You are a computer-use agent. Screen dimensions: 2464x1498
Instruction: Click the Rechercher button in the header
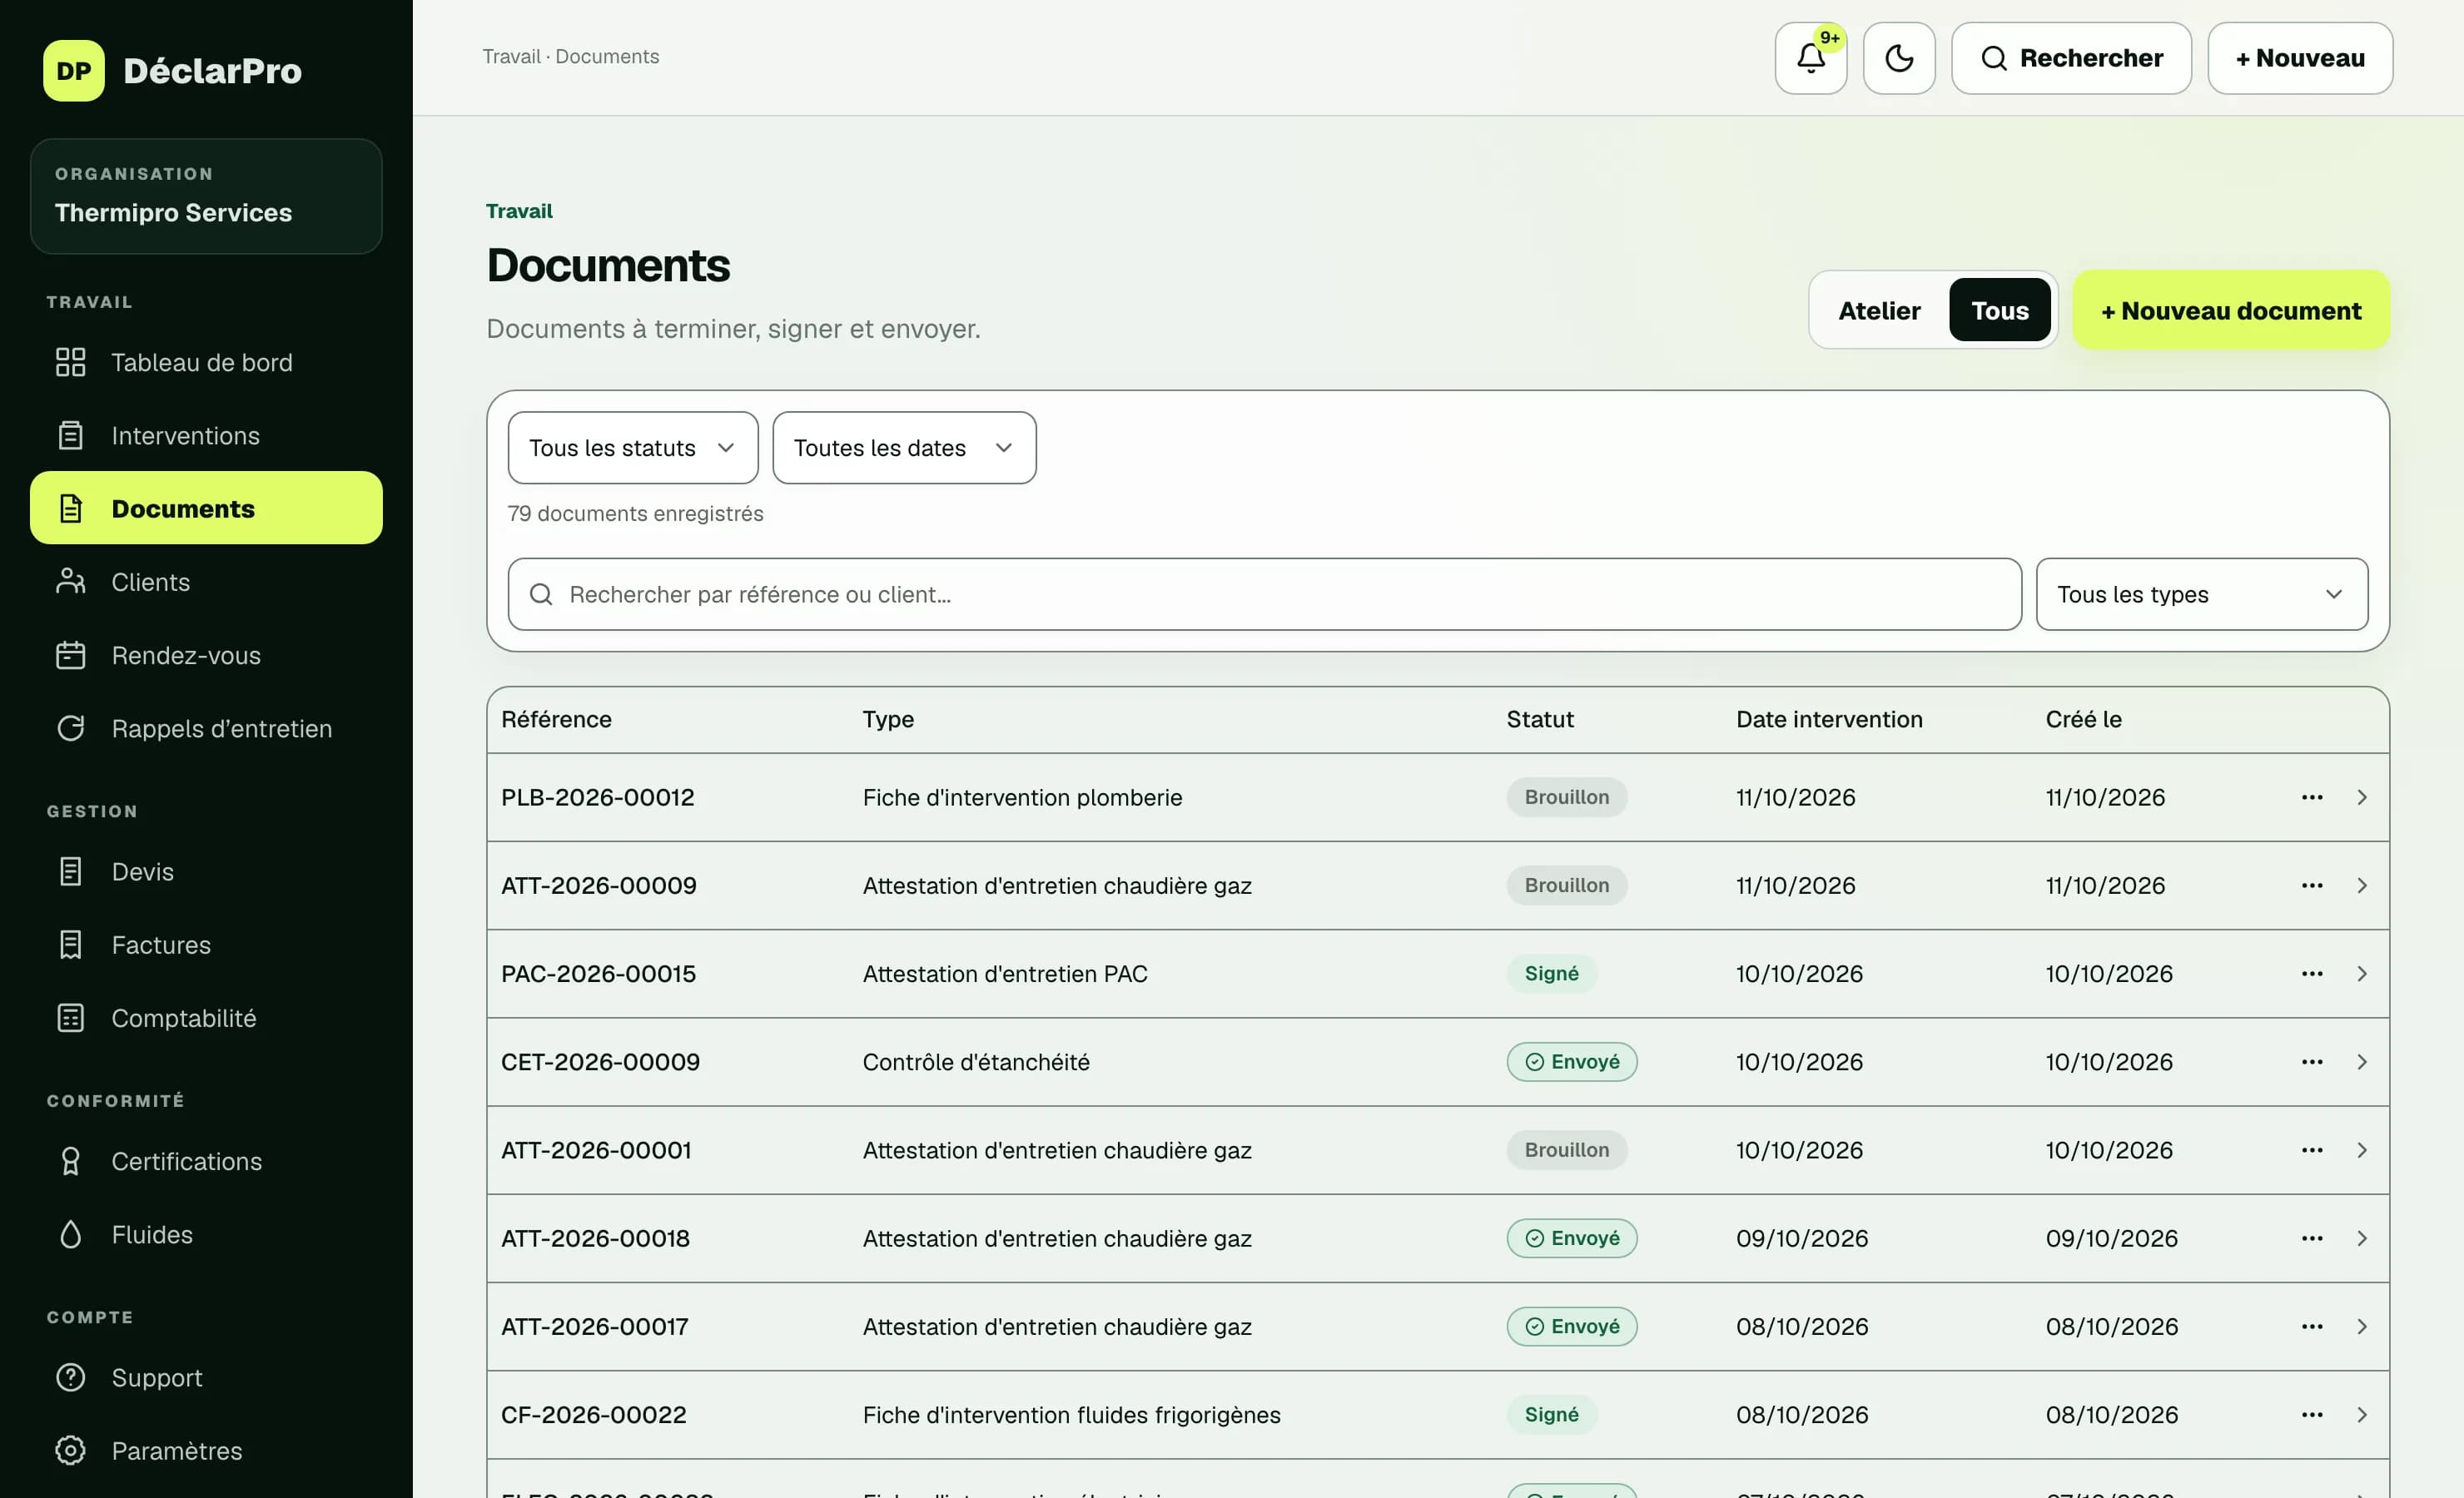2071,58
